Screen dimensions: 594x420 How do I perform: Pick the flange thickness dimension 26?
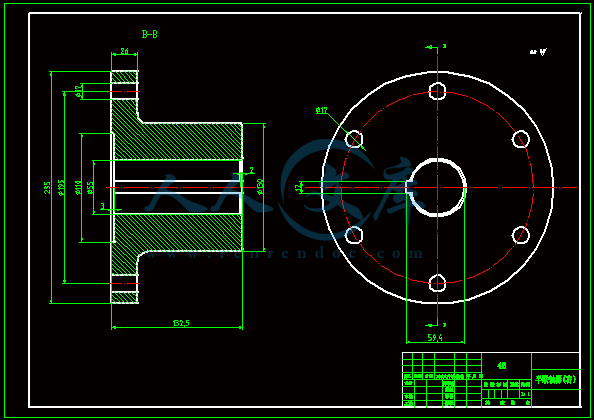point(124,51)
